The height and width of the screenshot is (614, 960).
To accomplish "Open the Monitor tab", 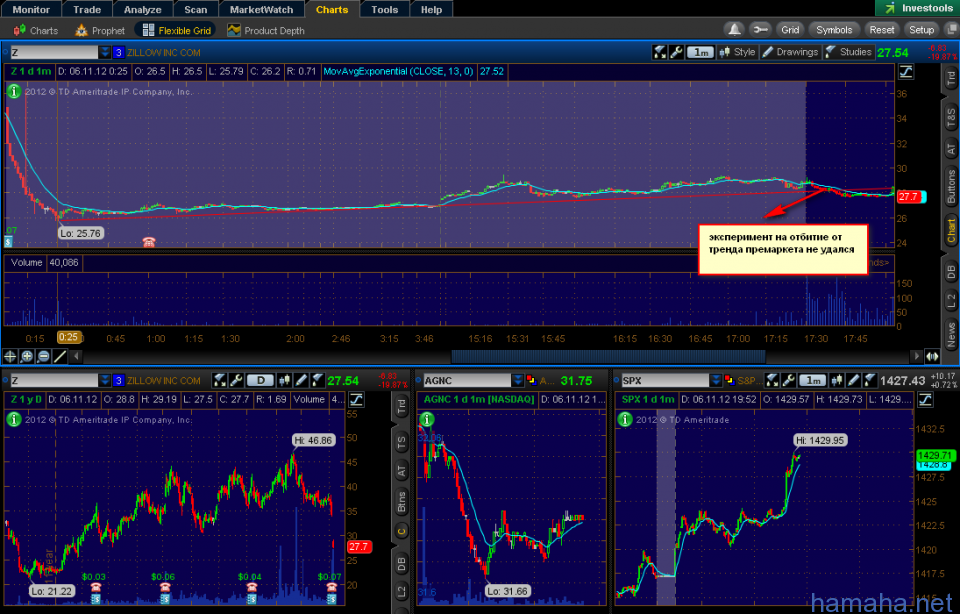I will pyautogui.click(x=31, y=9).
